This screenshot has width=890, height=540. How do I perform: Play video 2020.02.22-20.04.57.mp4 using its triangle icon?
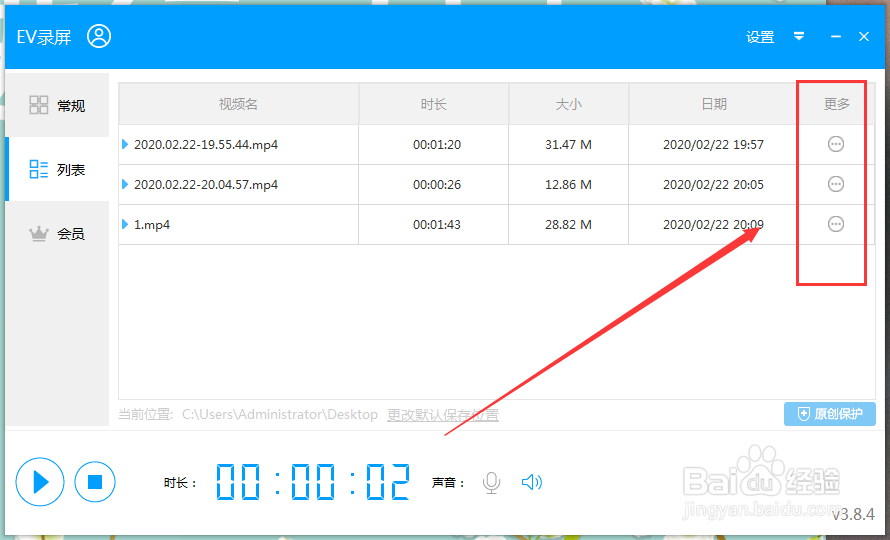pos(125,184)
